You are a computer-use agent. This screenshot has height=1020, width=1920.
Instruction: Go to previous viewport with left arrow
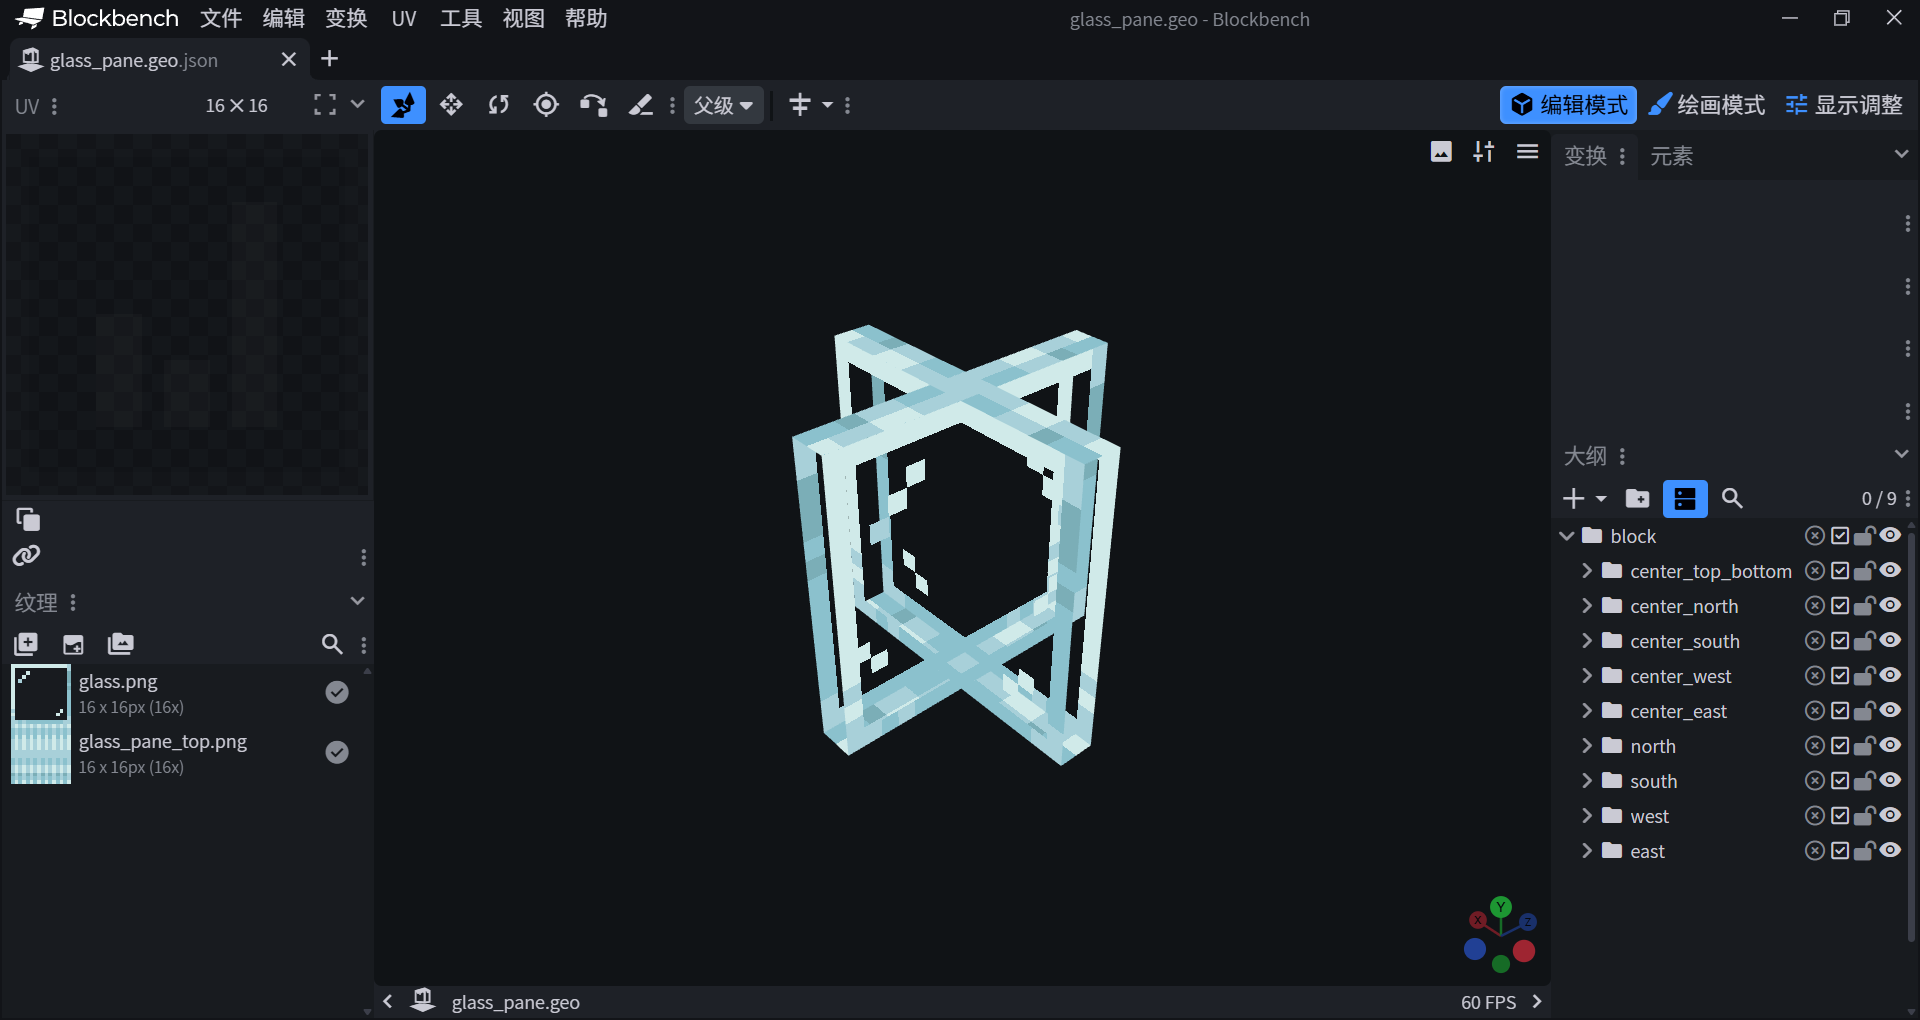click(388, 1001)
